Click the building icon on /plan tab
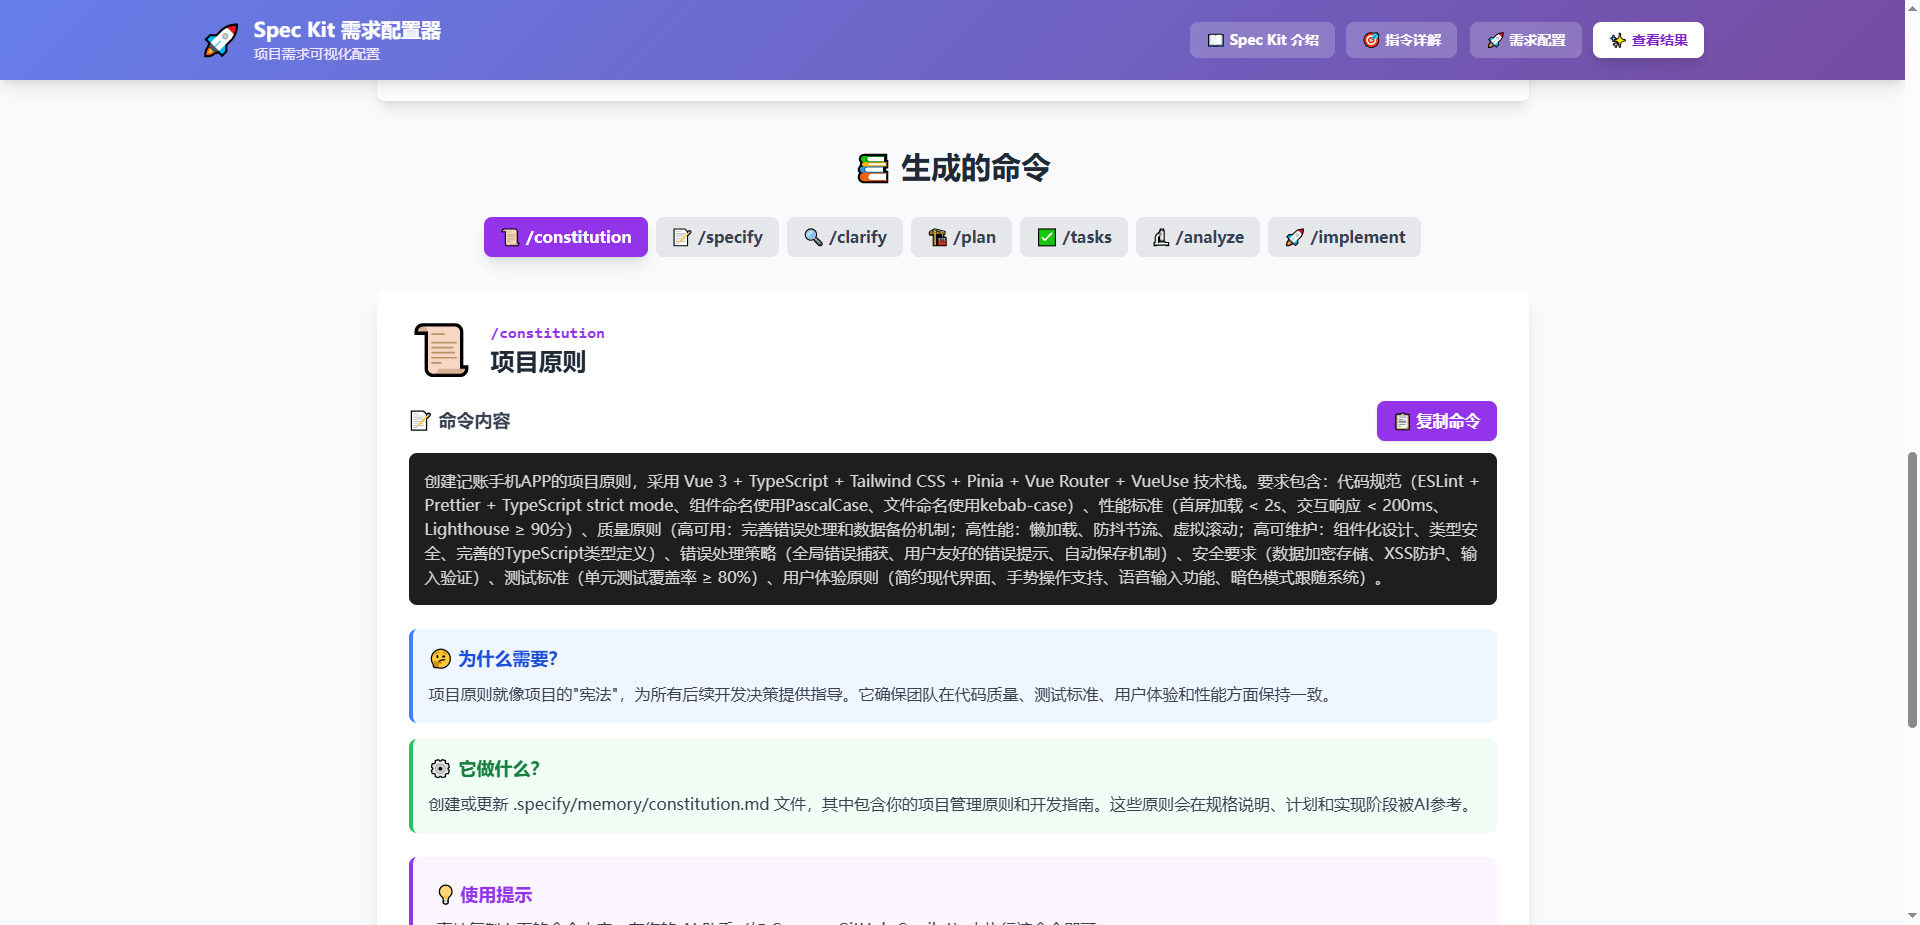Viewport: 1920px width, 925px height. coord(937,237)
